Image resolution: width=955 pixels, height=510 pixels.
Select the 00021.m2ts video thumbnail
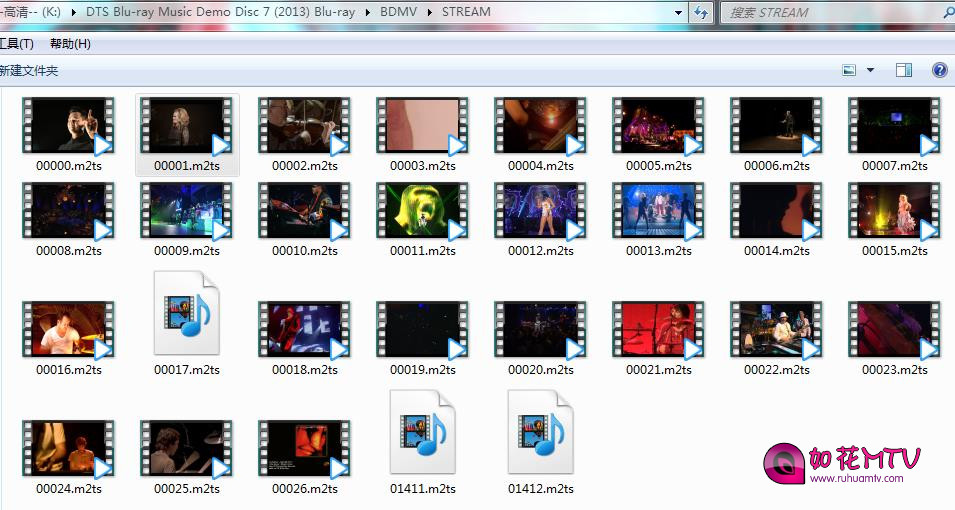pos(658,330)
